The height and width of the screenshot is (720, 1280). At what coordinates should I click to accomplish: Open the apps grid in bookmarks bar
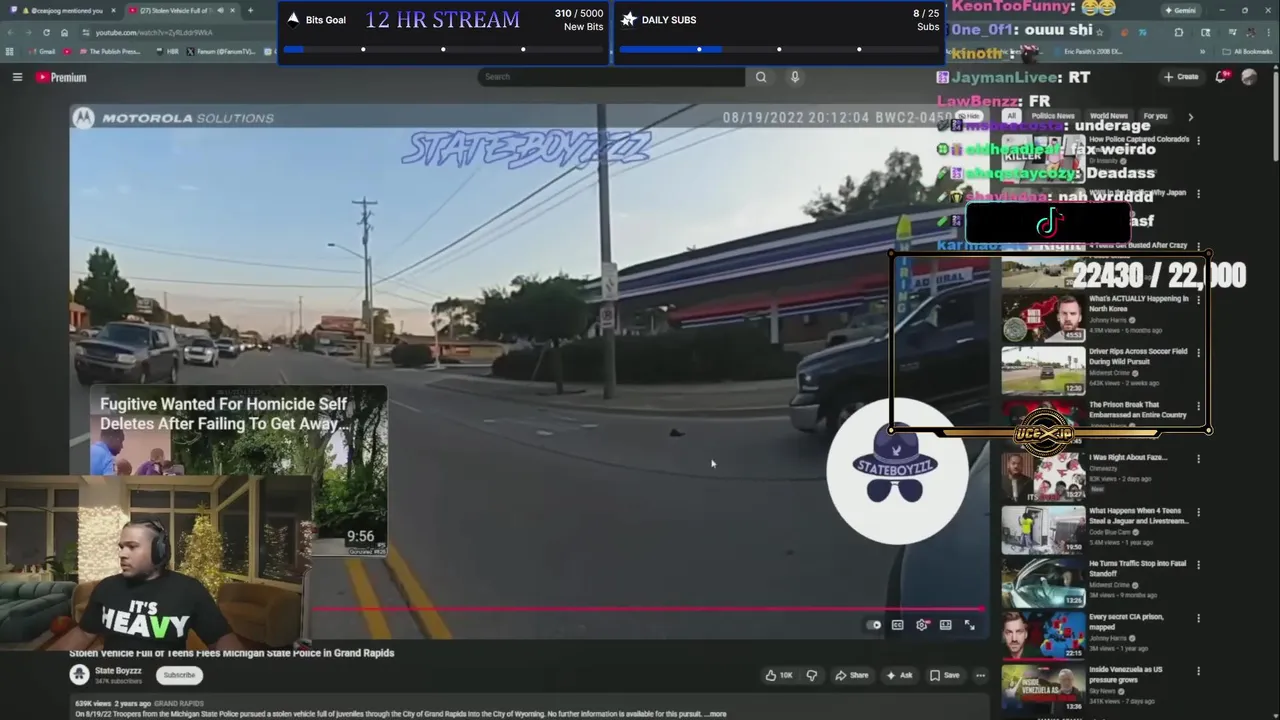pos(10,51)
